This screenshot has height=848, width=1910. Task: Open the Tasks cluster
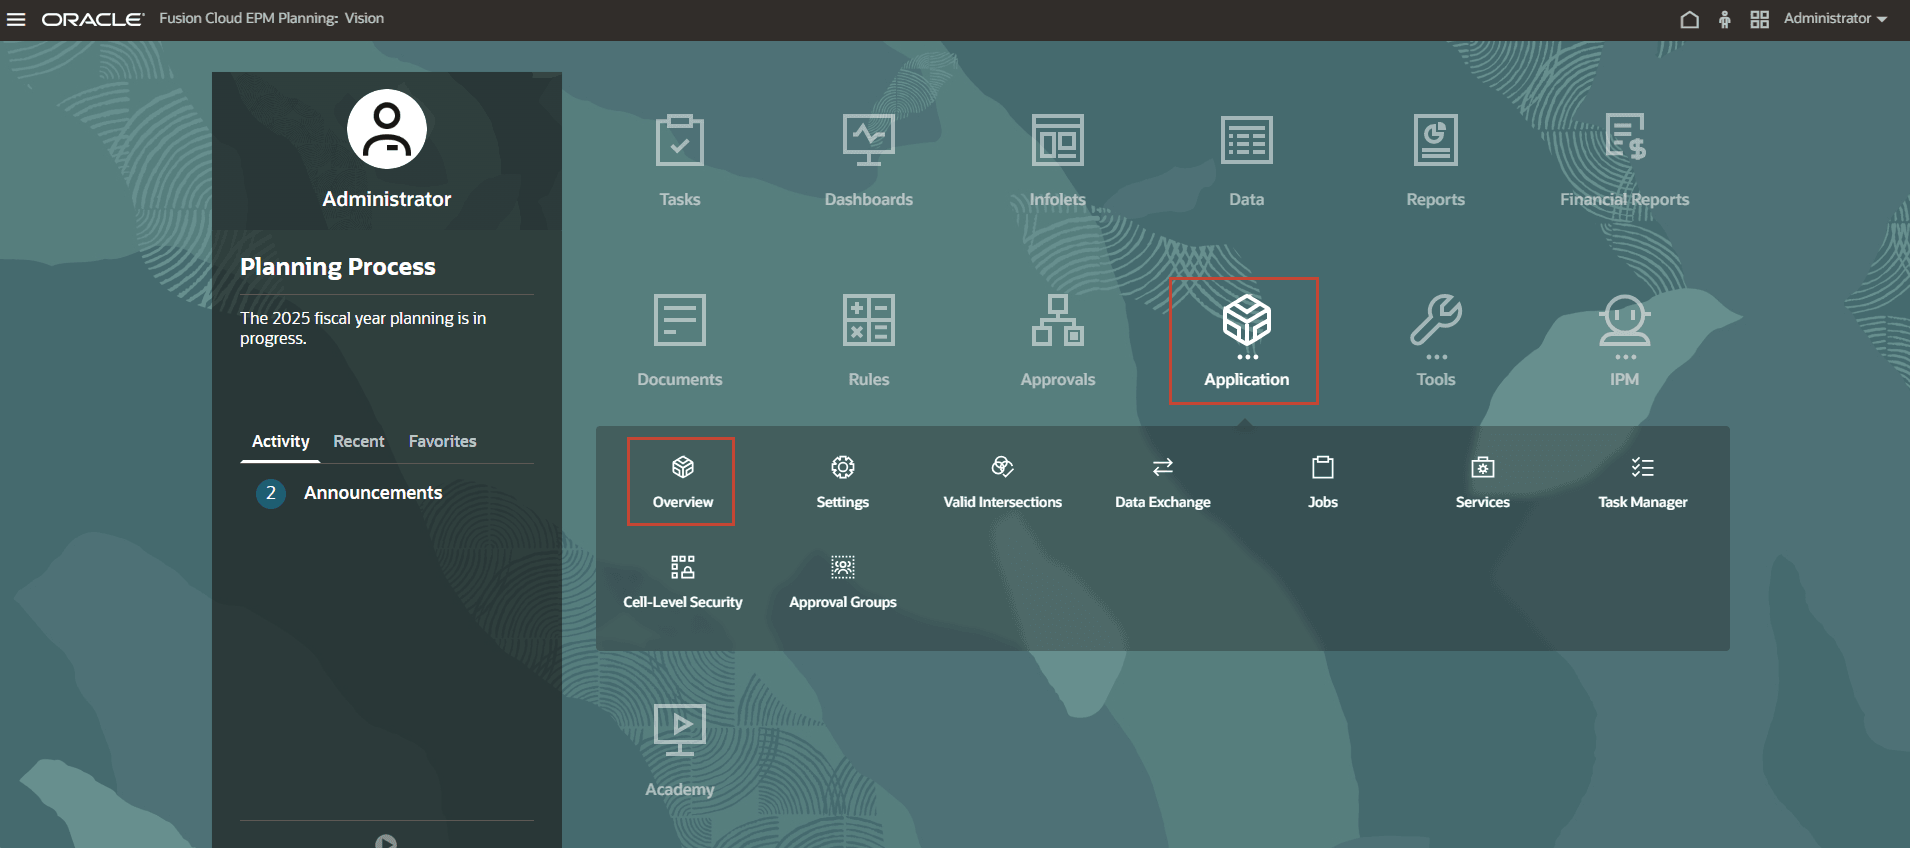click(680, 160)
